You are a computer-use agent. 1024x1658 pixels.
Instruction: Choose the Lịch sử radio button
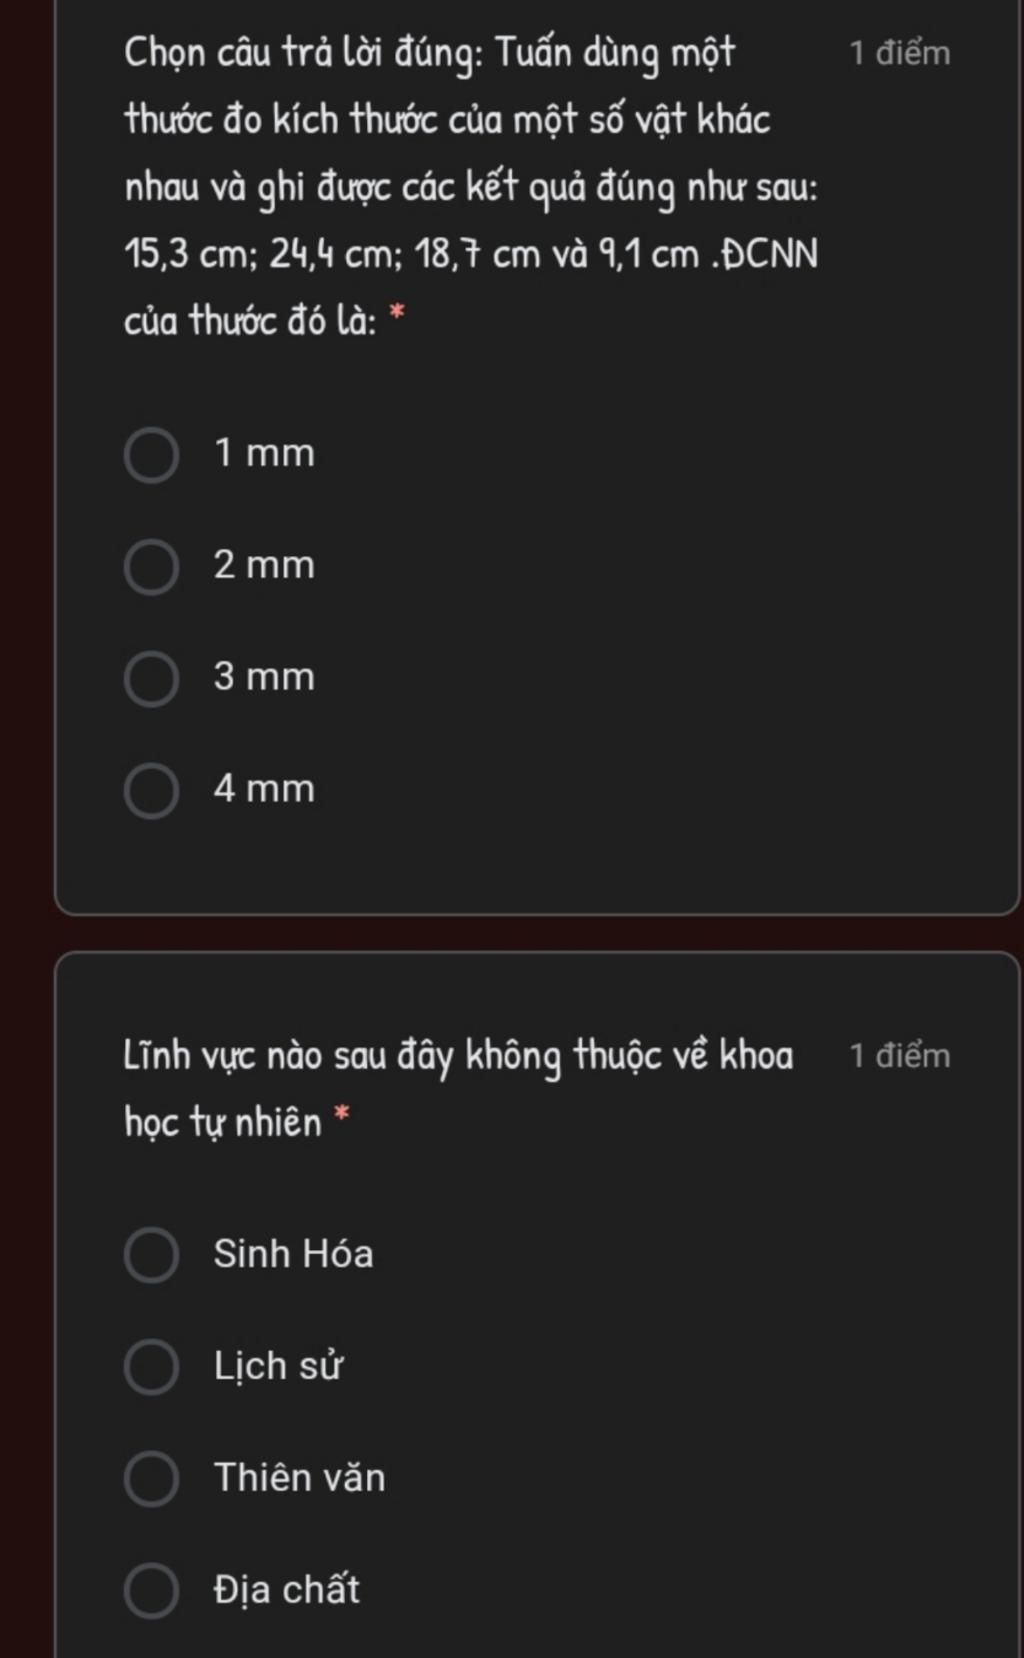point(151,1368)
